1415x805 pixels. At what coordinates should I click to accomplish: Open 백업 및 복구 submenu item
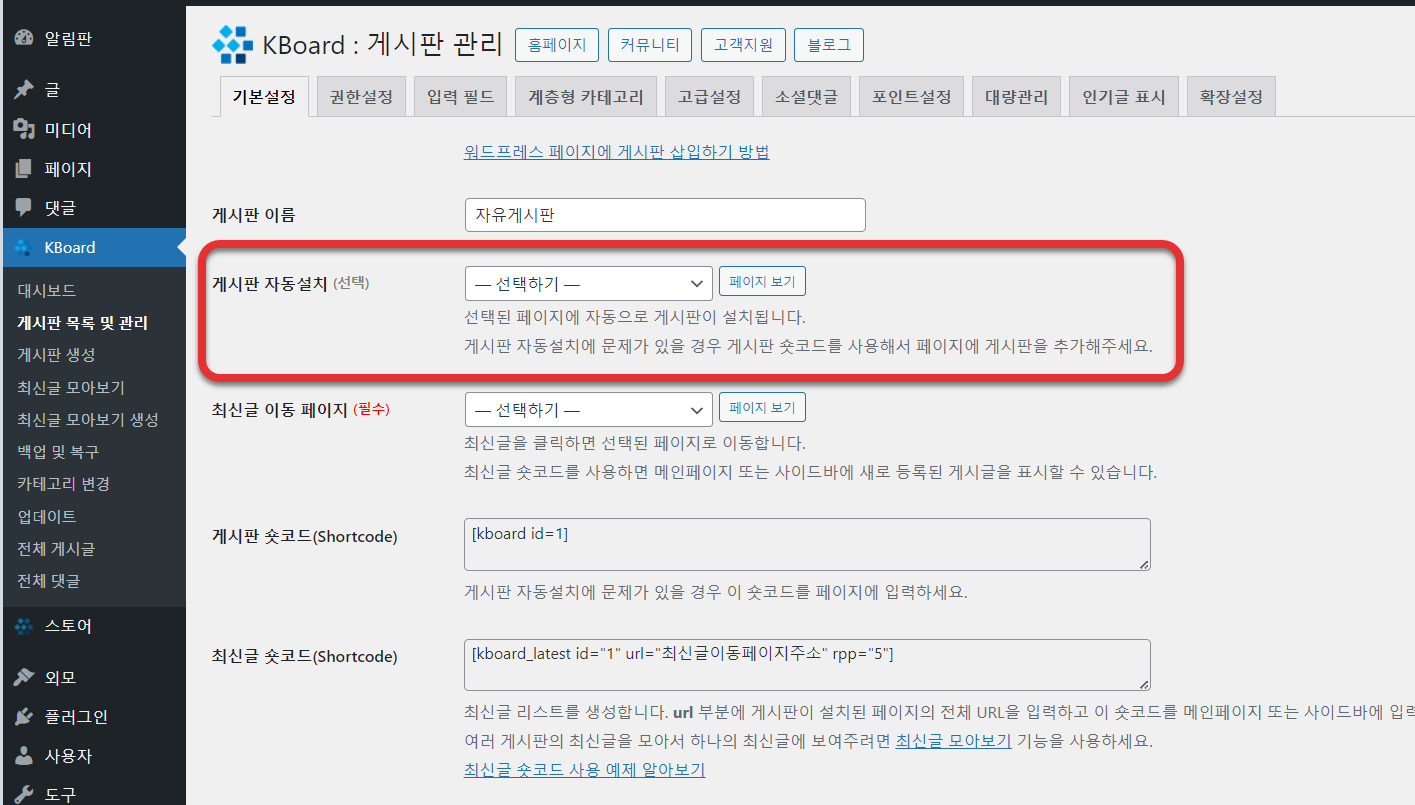(x=58, y=452)
